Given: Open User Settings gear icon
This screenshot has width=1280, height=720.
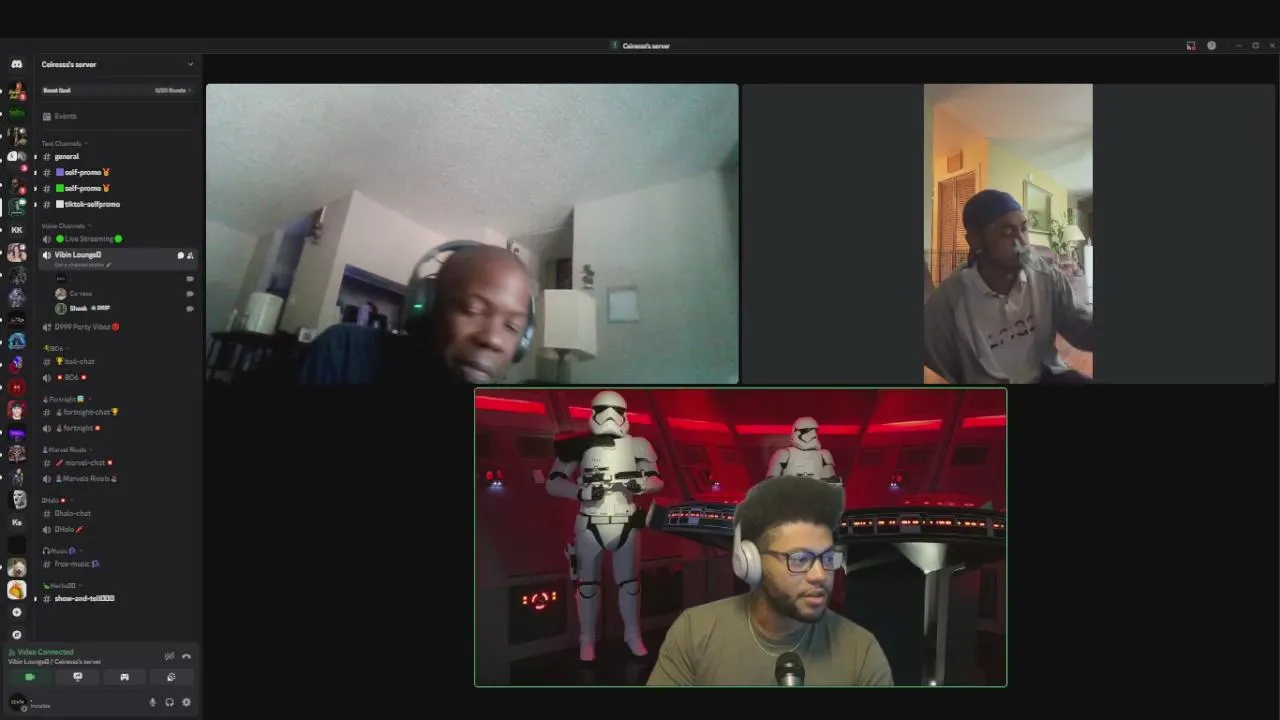Looking at the screenshot, I should coord(186,702).
